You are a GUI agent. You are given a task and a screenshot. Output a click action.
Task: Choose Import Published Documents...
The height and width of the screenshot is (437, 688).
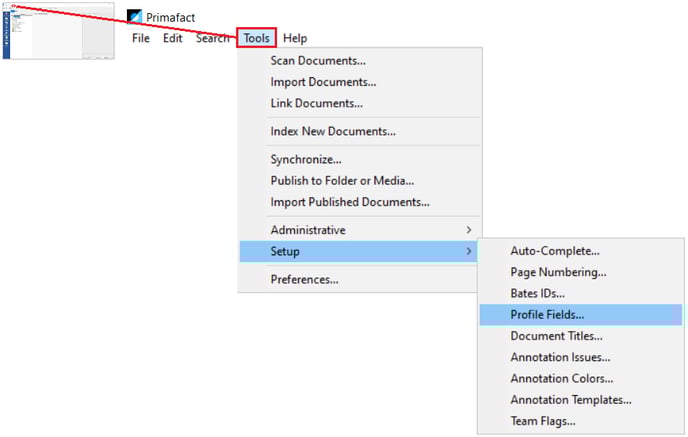point(360,202)
